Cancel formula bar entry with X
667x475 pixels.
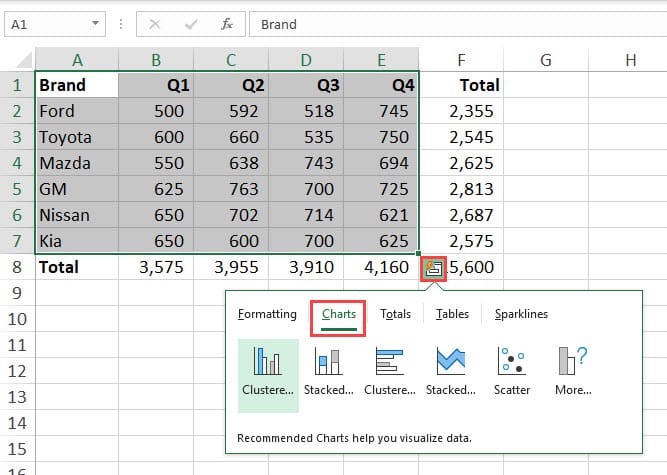(x=154, y=23)
